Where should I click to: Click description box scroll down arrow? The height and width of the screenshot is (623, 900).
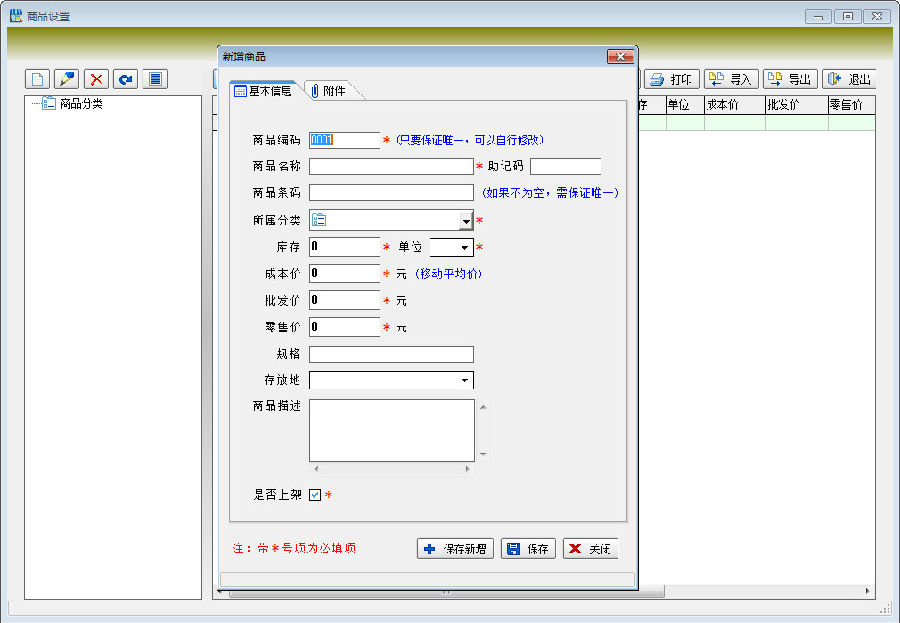[483, 454]
